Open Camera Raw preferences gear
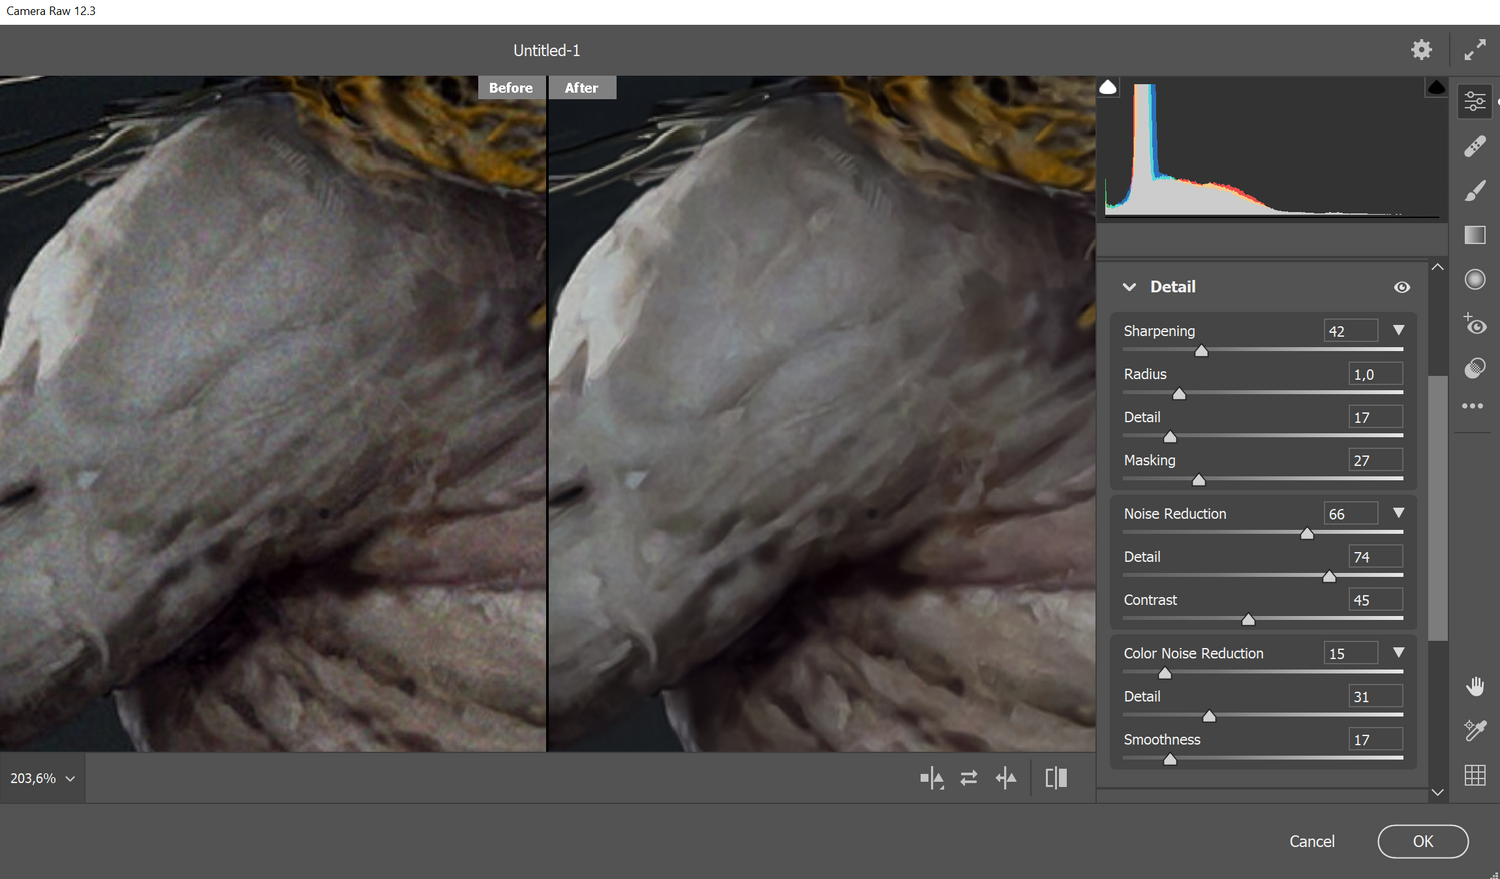This screenshot has width=1500, height=879. [1421, 50]
